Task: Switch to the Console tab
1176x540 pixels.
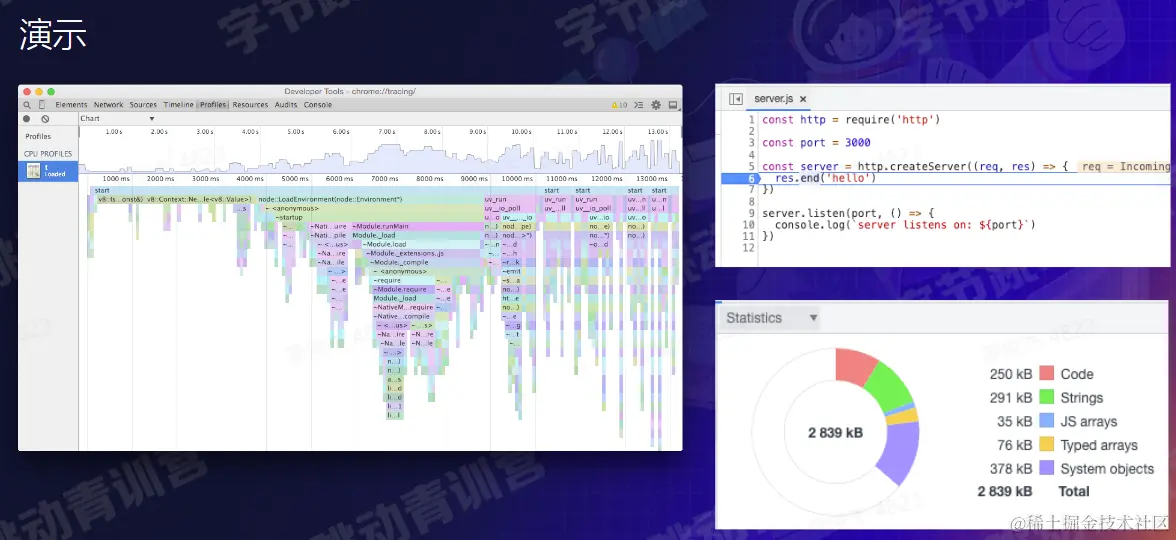Action: [318, 105]
